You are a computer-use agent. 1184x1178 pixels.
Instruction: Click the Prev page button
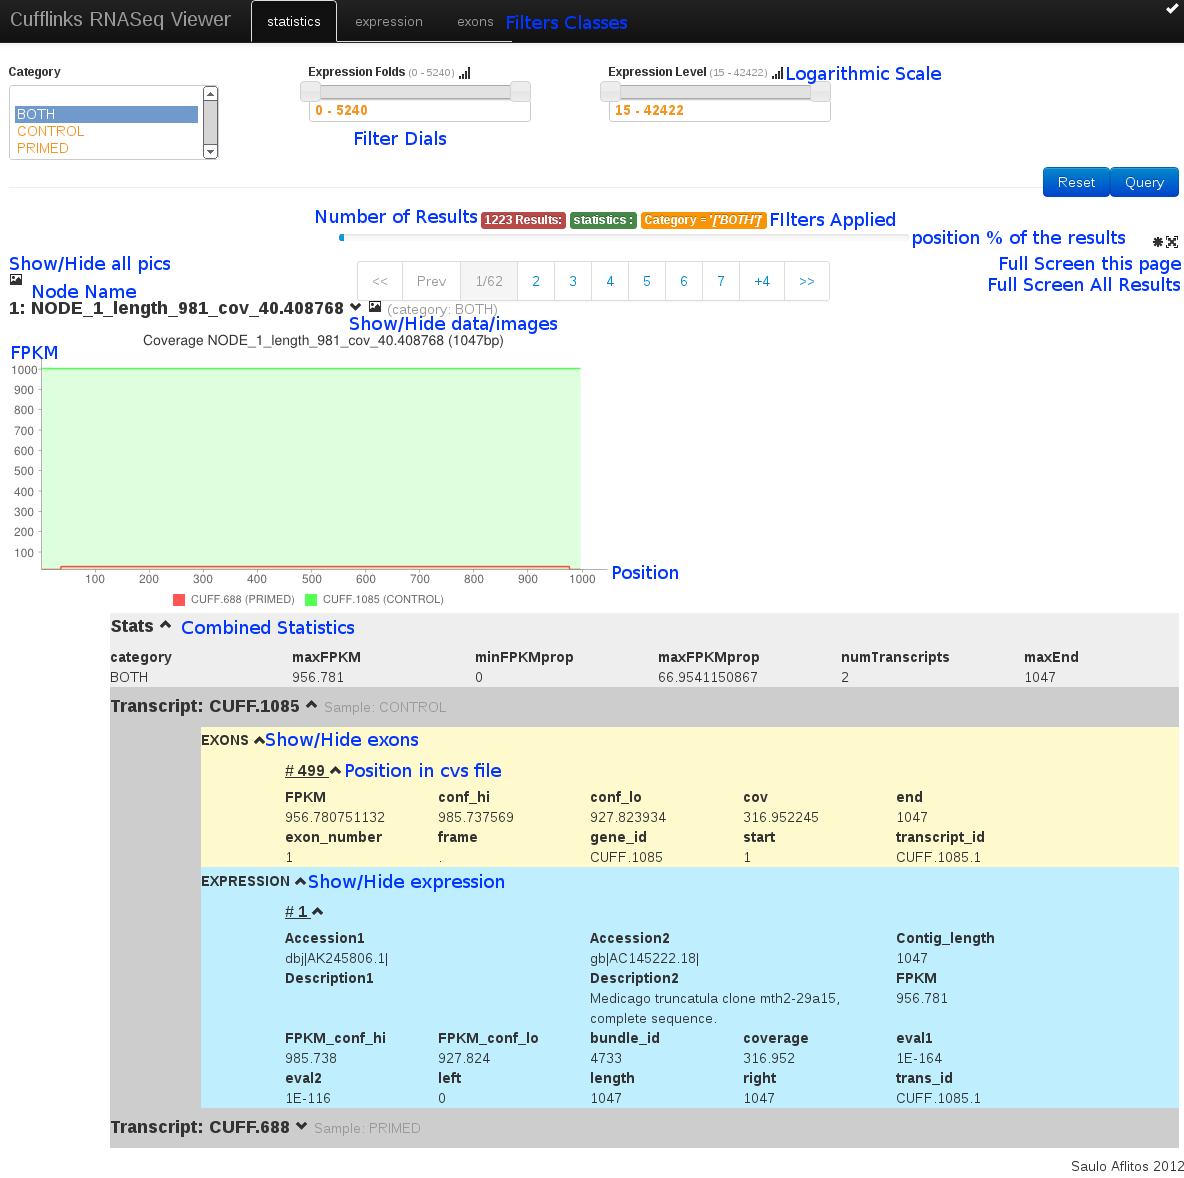tap(431, 281)
